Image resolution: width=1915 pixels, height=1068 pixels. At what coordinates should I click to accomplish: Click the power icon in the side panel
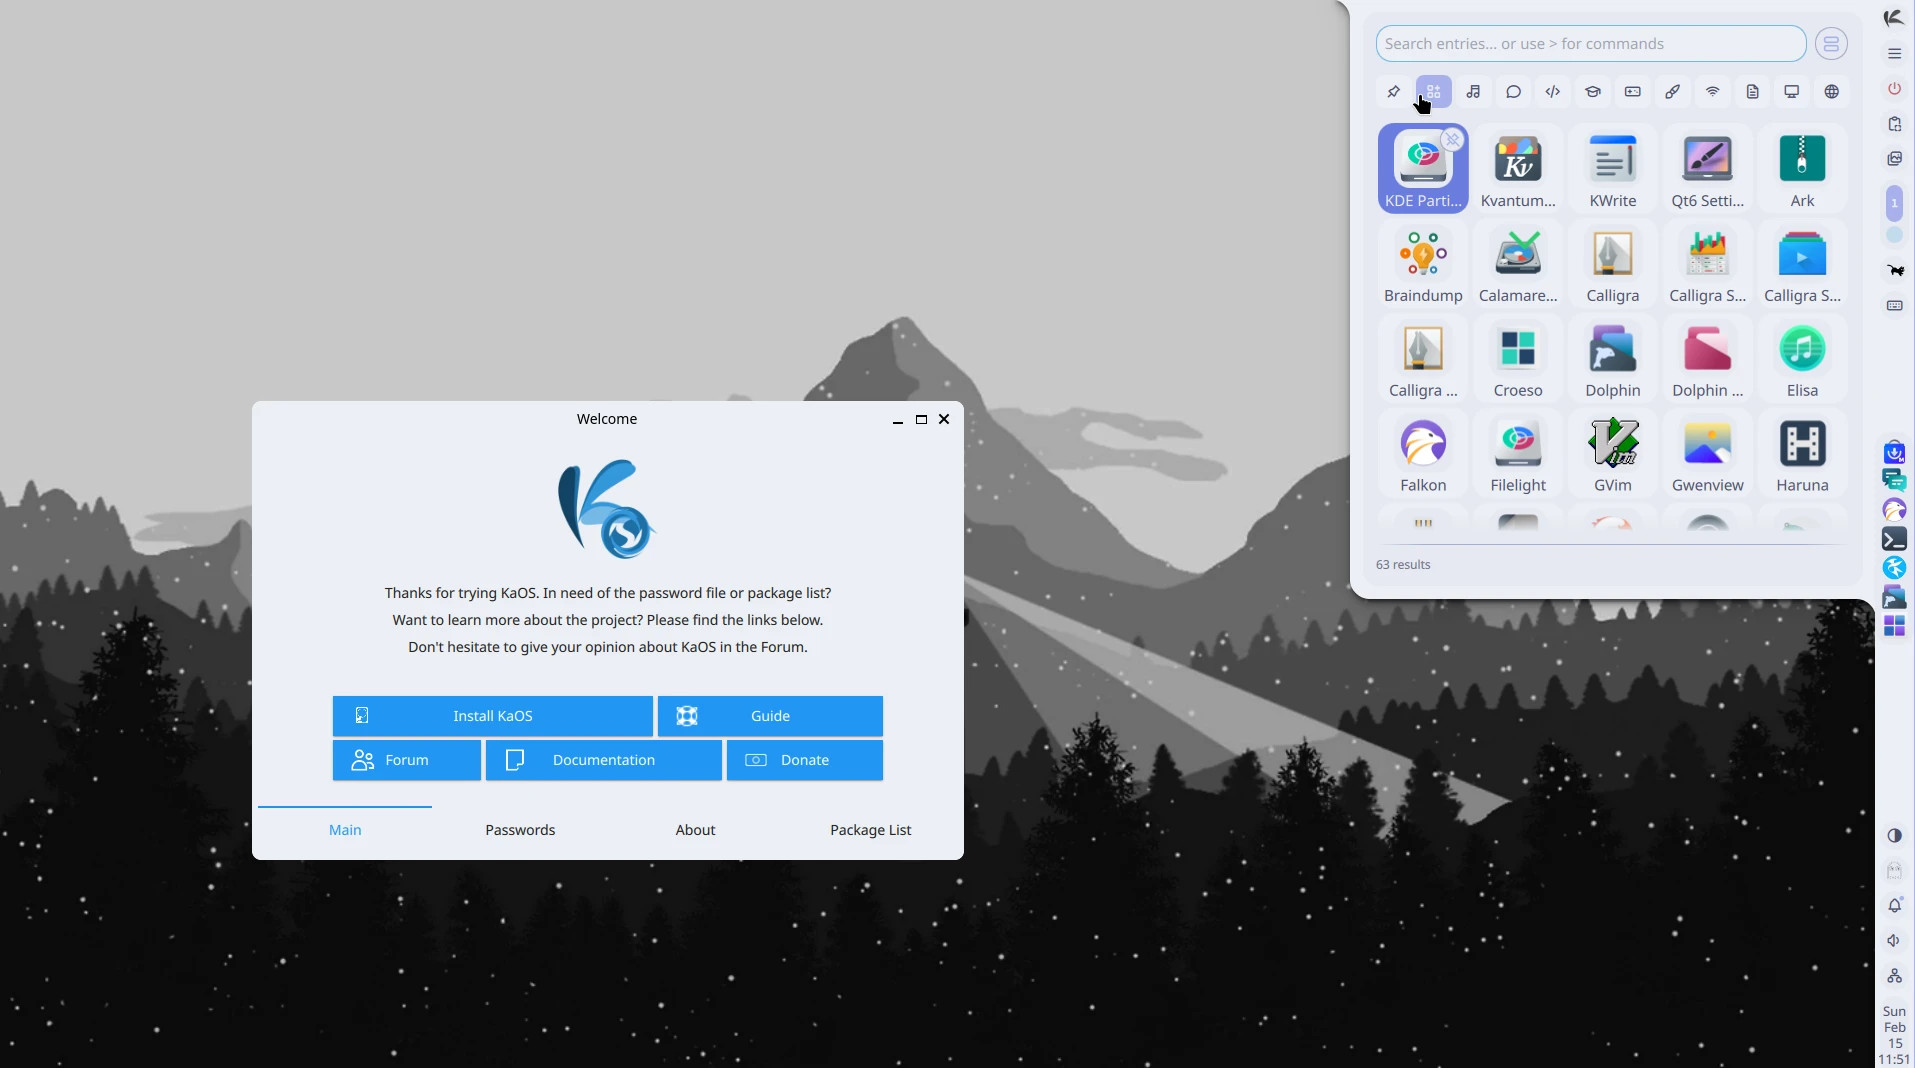(x=1894, y=89)
